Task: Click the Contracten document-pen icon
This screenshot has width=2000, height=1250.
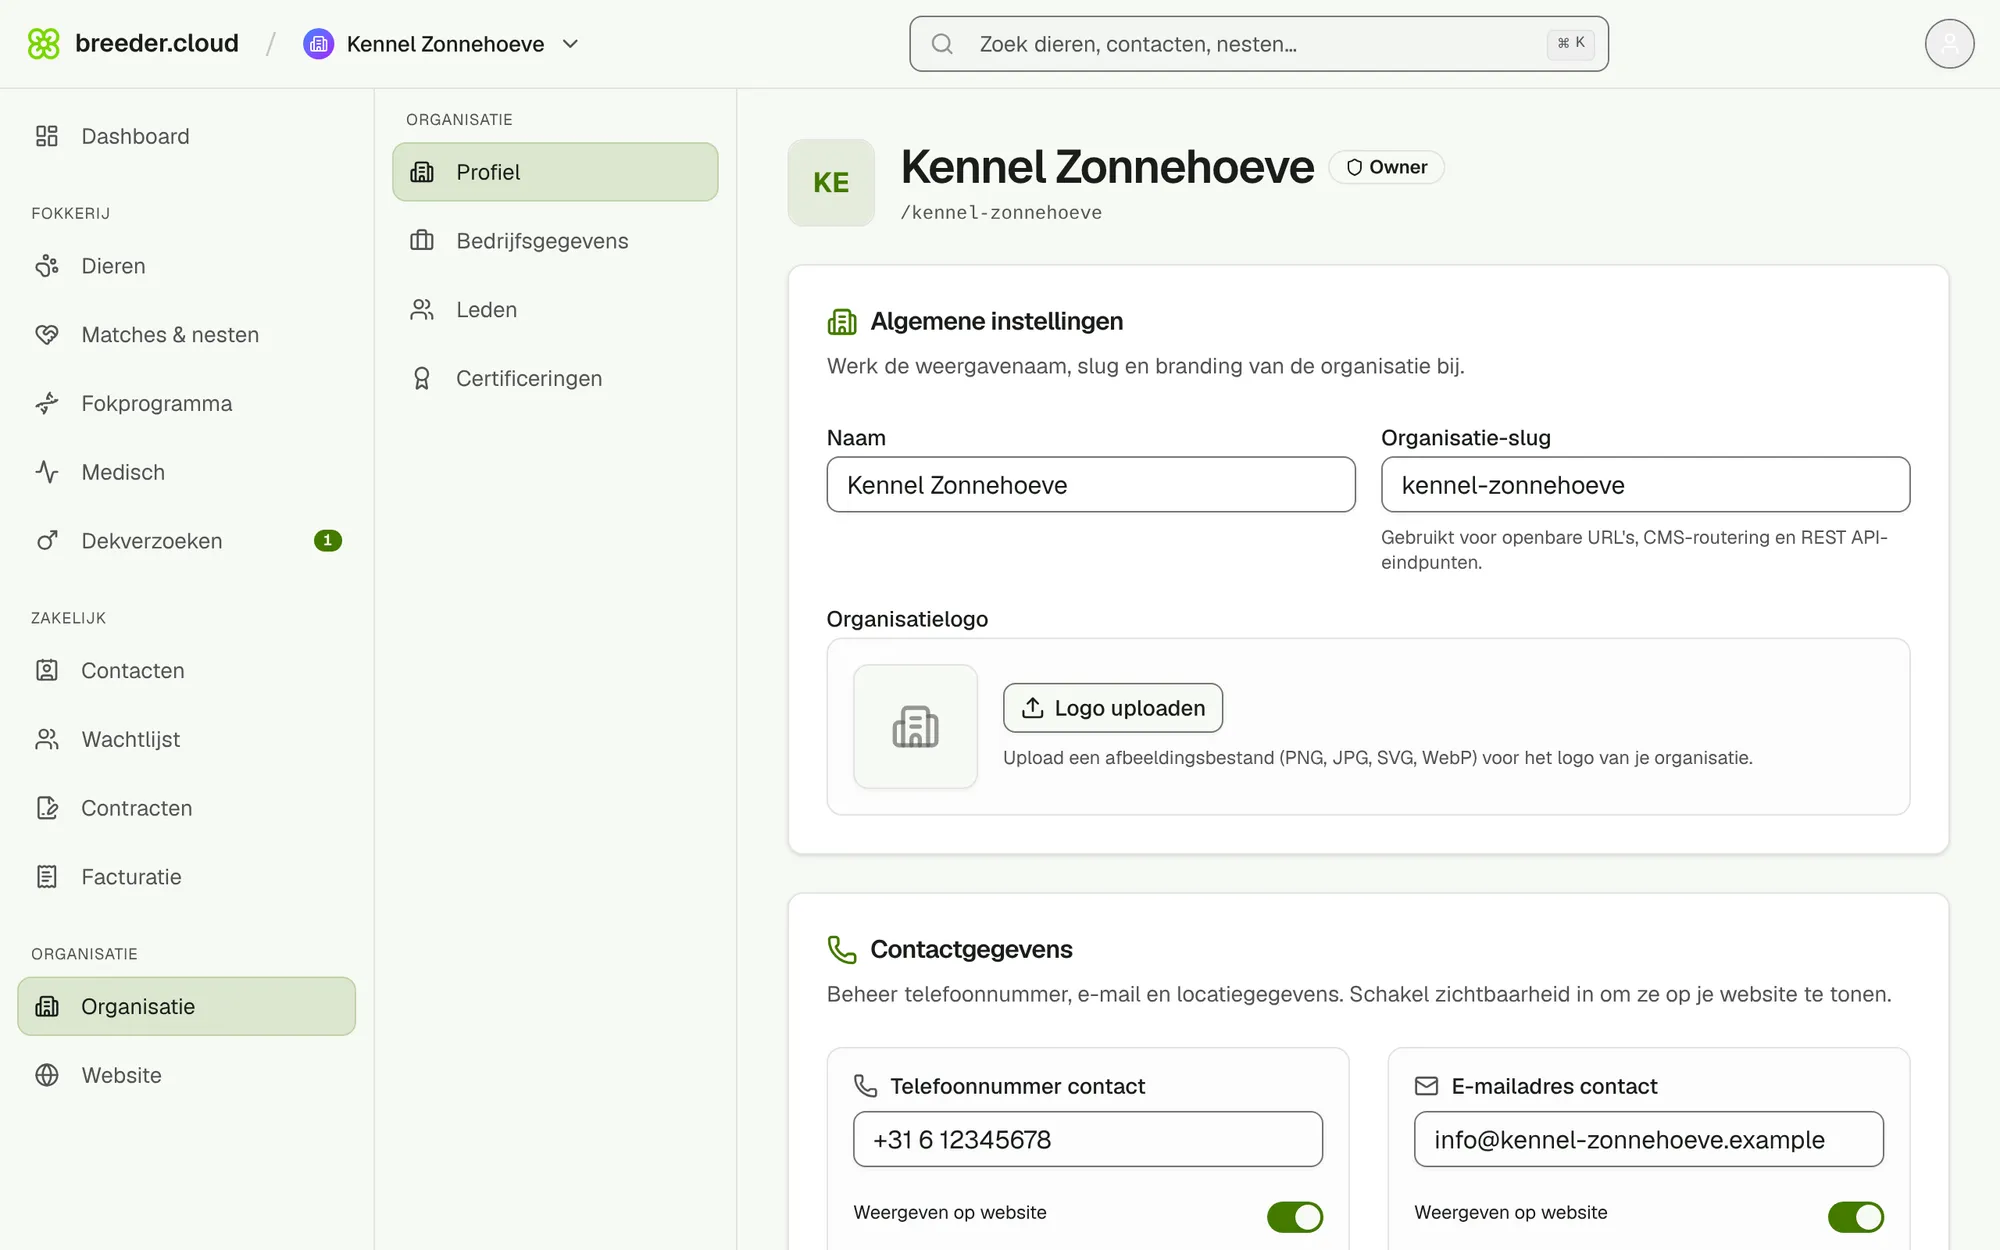Action: pos(47,808)
